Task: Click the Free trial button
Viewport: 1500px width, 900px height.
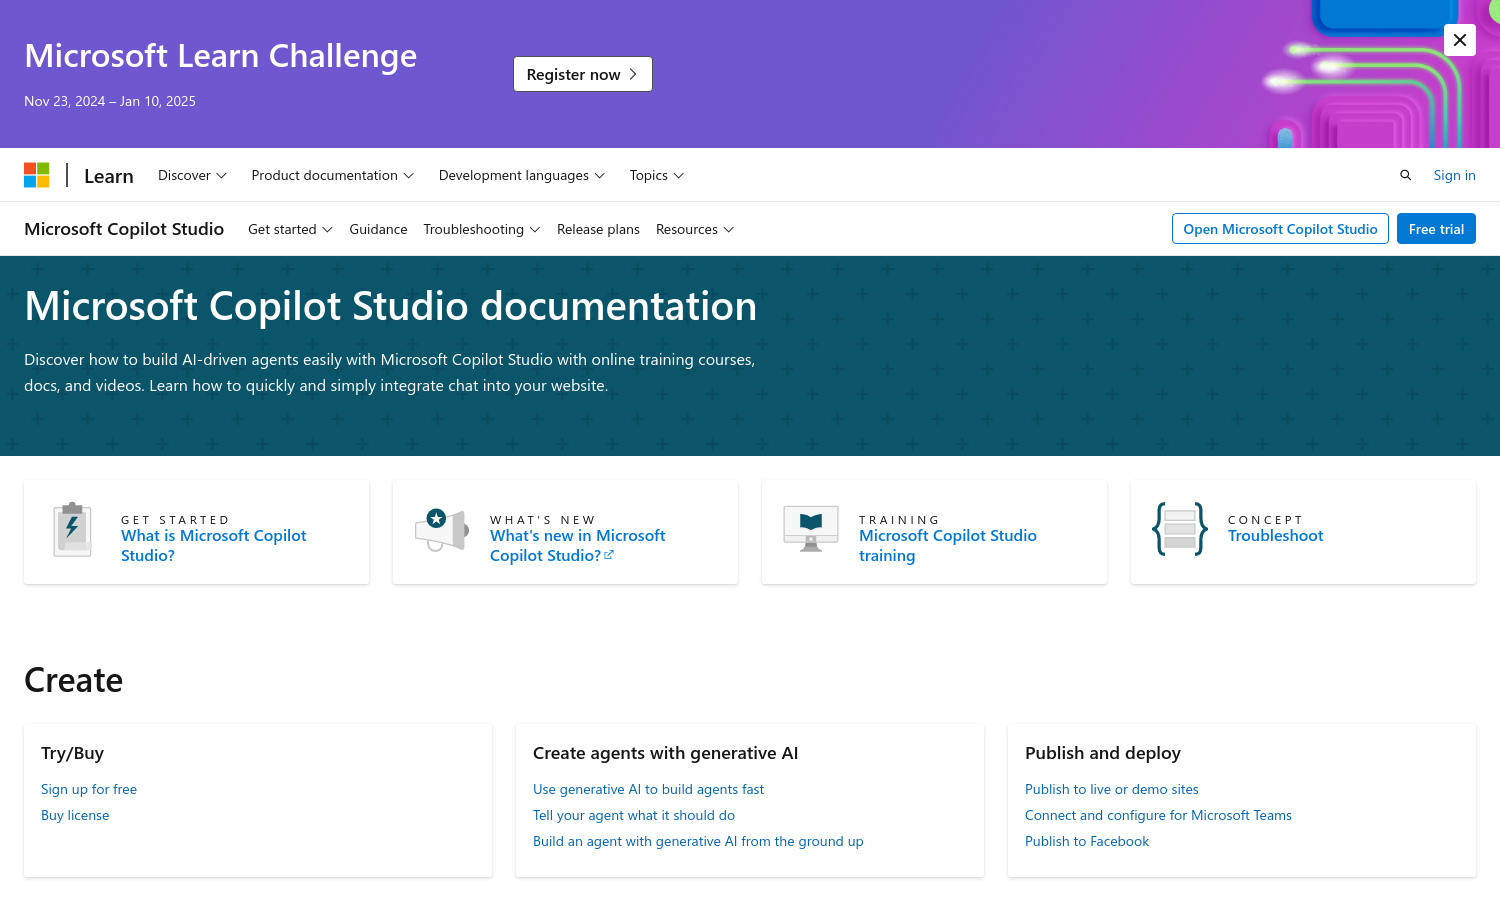Action: point(1435,229)
